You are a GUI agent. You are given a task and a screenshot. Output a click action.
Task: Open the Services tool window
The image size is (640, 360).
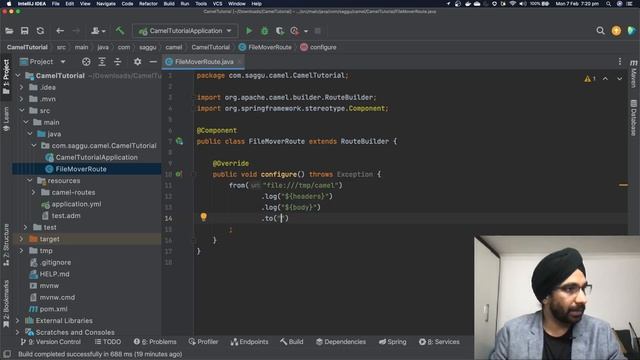[x=439, y=342]
